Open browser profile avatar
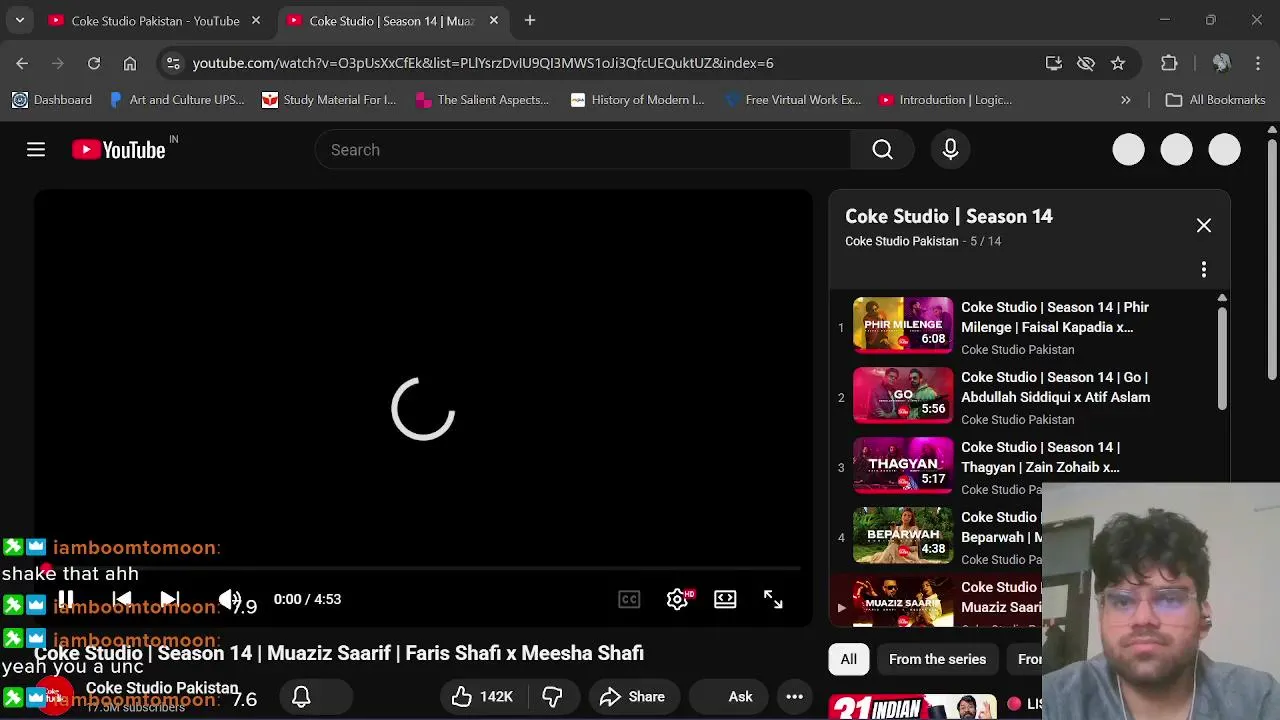Image resolution: width=1280 pixels, height=720 pixels. tap(1221, 63)
